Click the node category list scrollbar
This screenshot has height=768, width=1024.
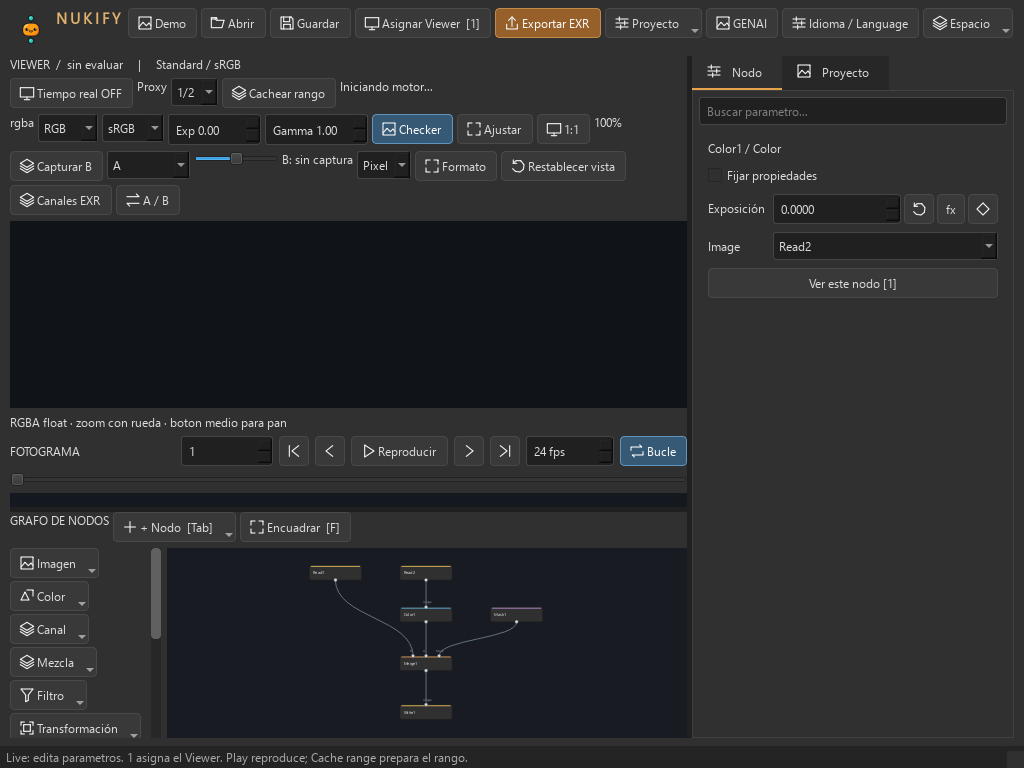tap(155, 593)
